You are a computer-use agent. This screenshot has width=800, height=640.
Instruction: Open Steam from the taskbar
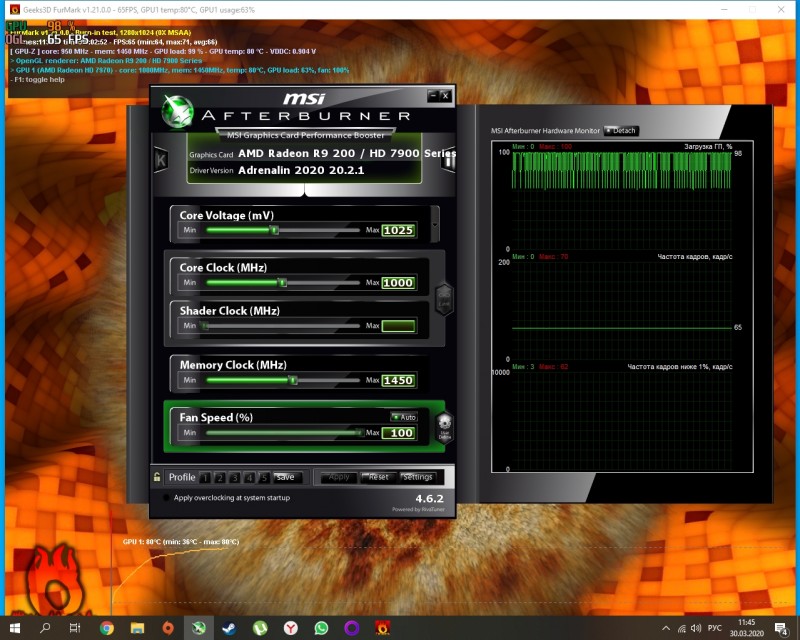pyautogui.click(x=229, y=628)
